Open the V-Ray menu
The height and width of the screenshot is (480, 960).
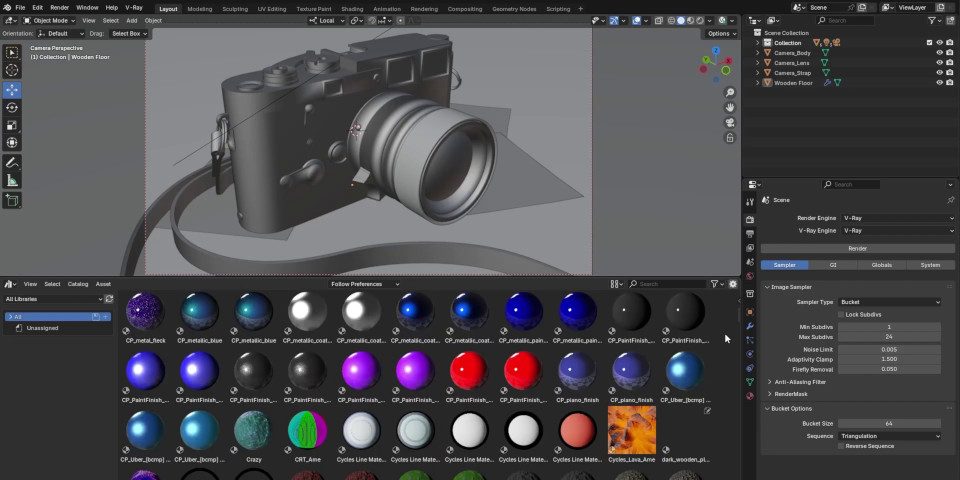click(x=134, y=8)
